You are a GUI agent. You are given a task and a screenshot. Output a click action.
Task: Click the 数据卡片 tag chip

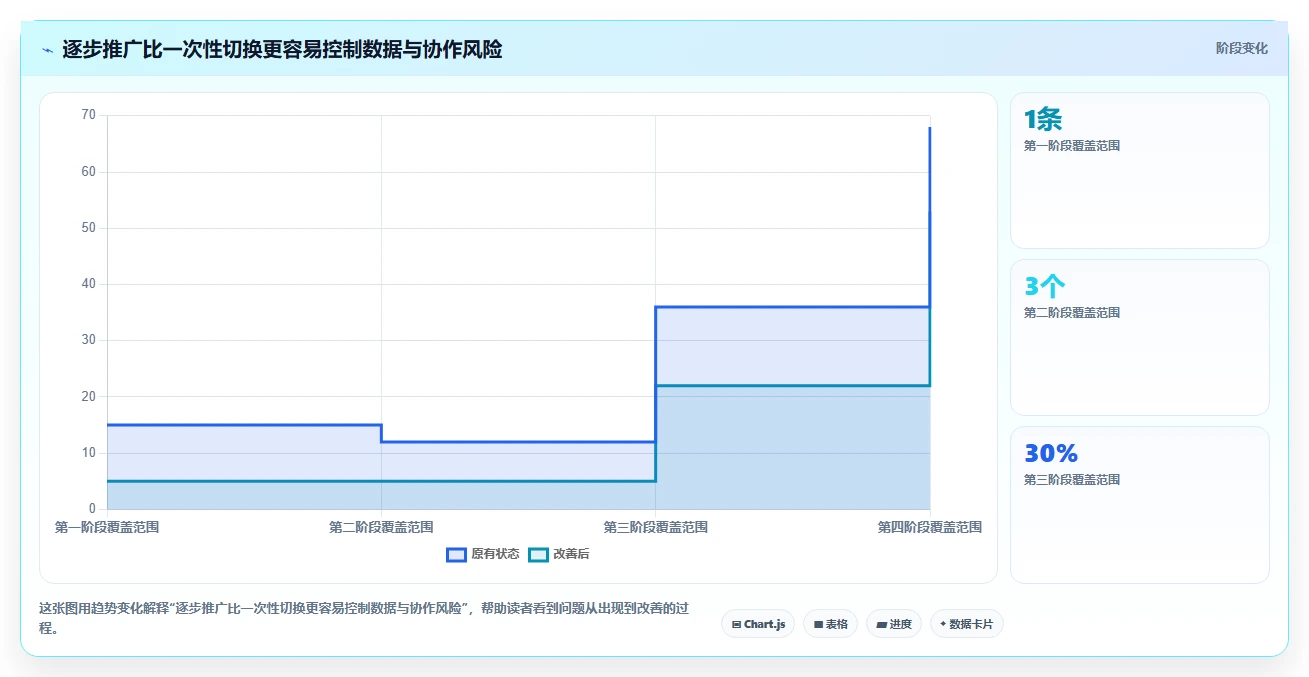pos(966,624)
